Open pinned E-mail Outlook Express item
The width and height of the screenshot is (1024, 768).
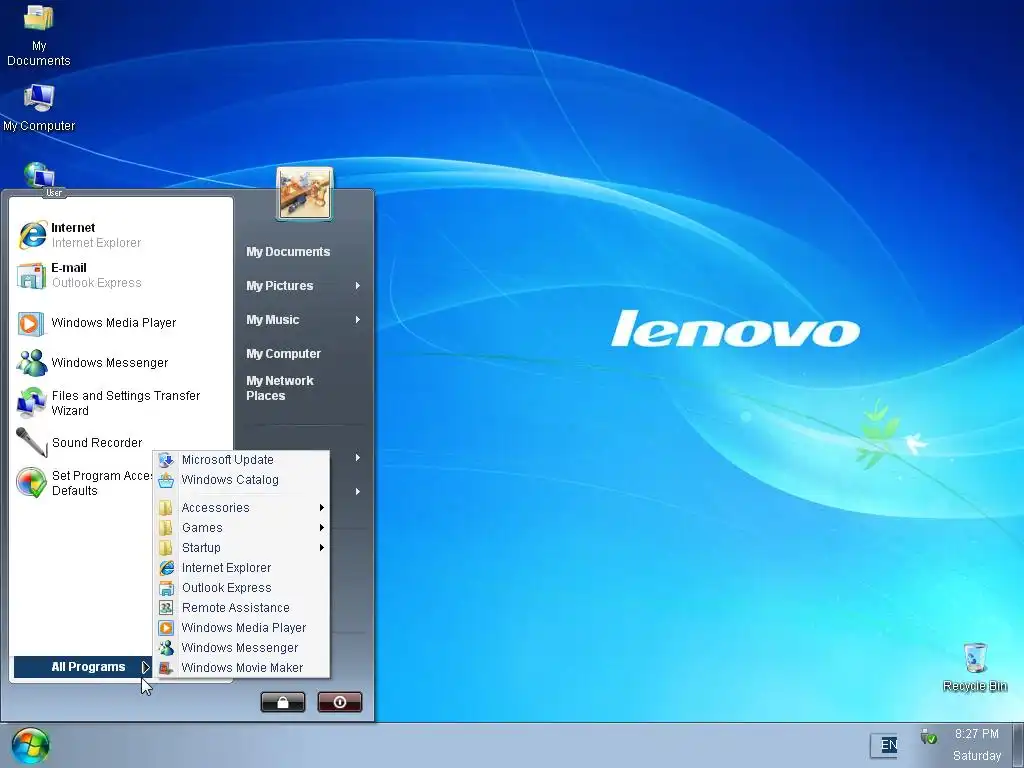click(121, 275)
